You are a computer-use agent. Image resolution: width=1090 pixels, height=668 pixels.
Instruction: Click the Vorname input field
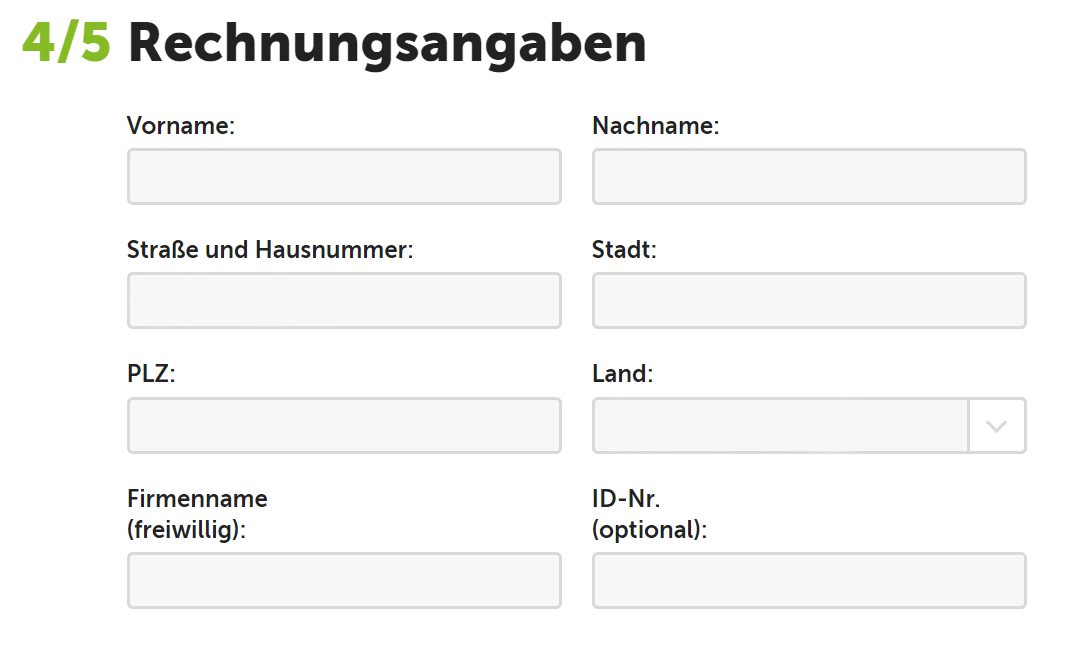tap(344, 176)
